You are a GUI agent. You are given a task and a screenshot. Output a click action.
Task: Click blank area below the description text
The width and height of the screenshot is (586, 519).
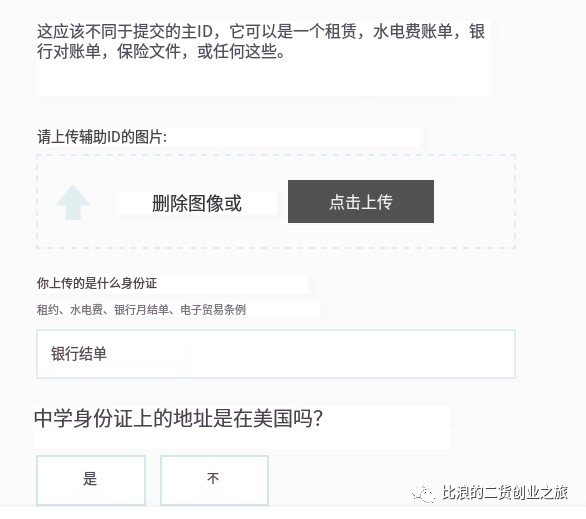pyautogui.click(x=263, y=78)
